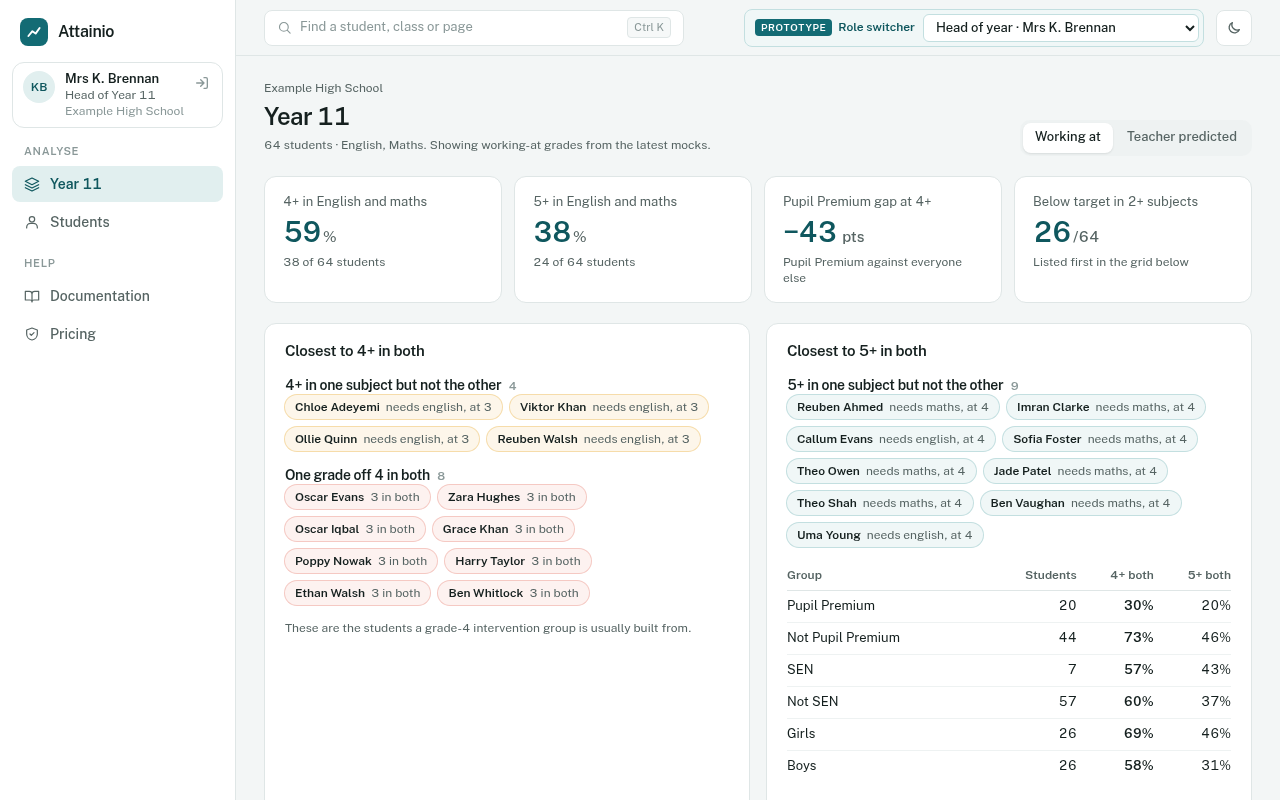
Task: Select Poppy Nowak's chip
Action: click(361, 561)
